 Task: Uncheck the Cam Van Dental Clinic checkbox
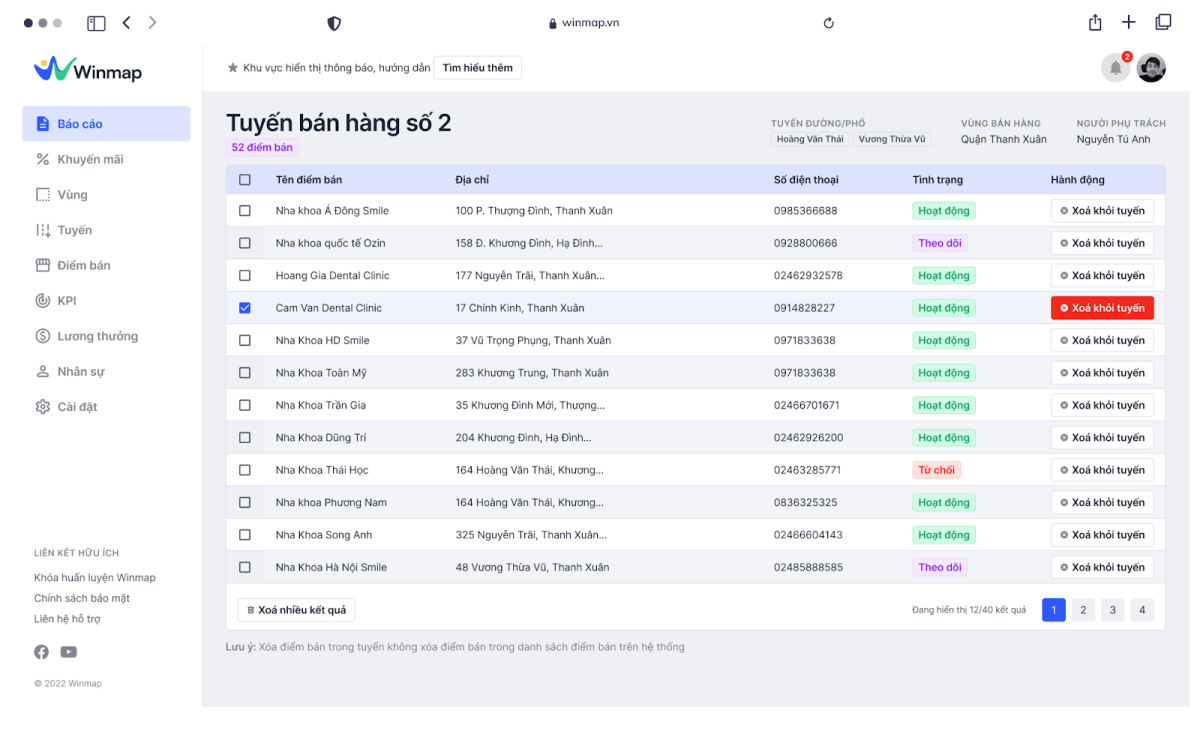click(245, 308)
